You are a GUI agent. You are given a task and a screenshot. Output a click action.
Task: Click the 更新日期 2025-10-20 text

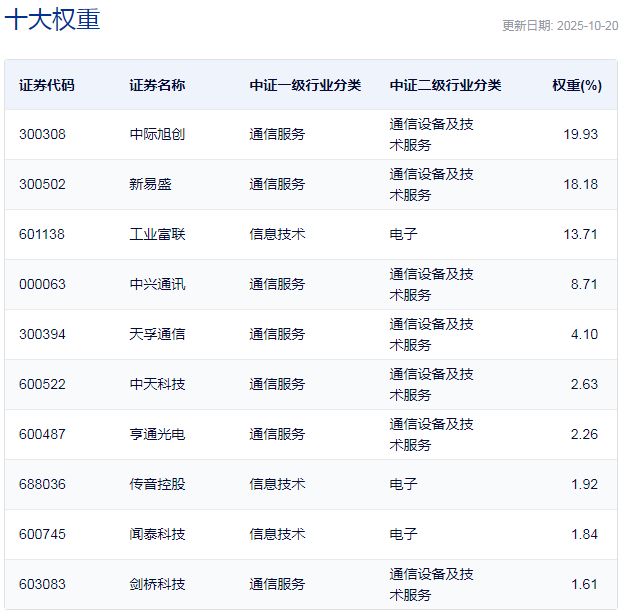coord(558,26)
